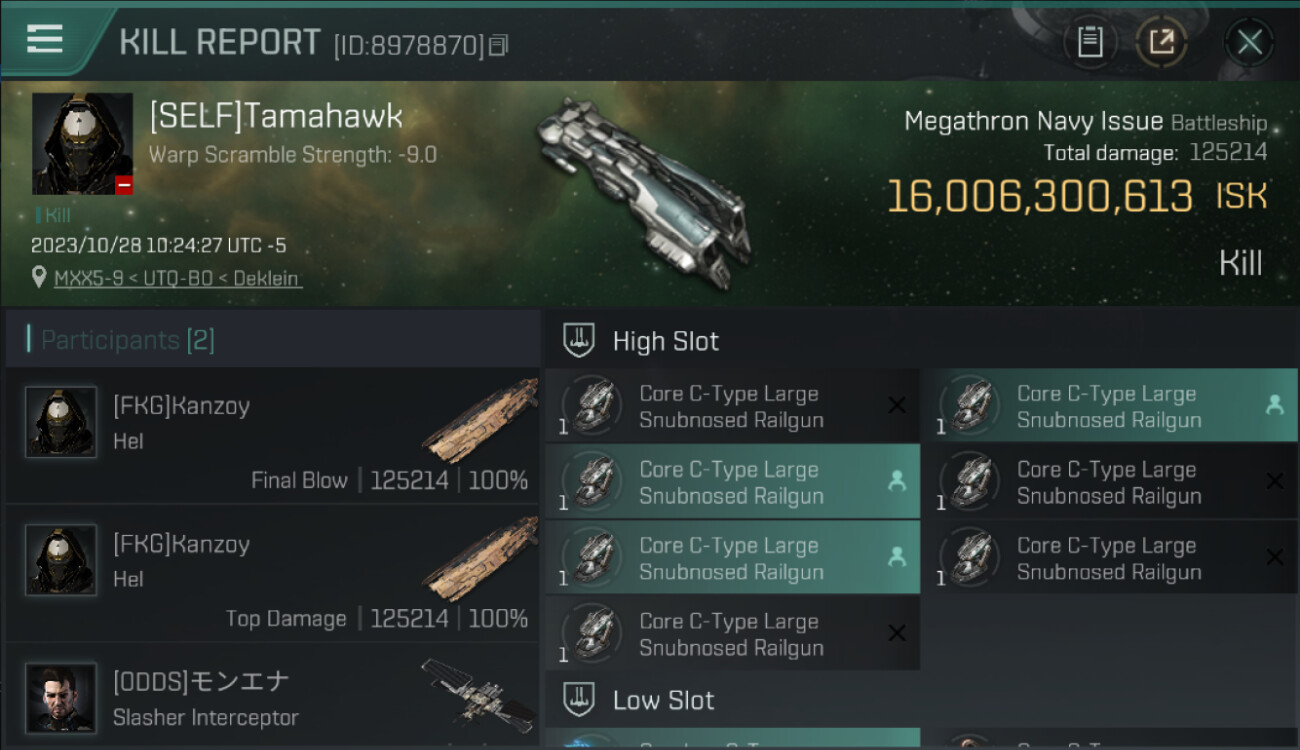
Task: Select the Final Blow Kanzoy participant row
Action: 272,436
